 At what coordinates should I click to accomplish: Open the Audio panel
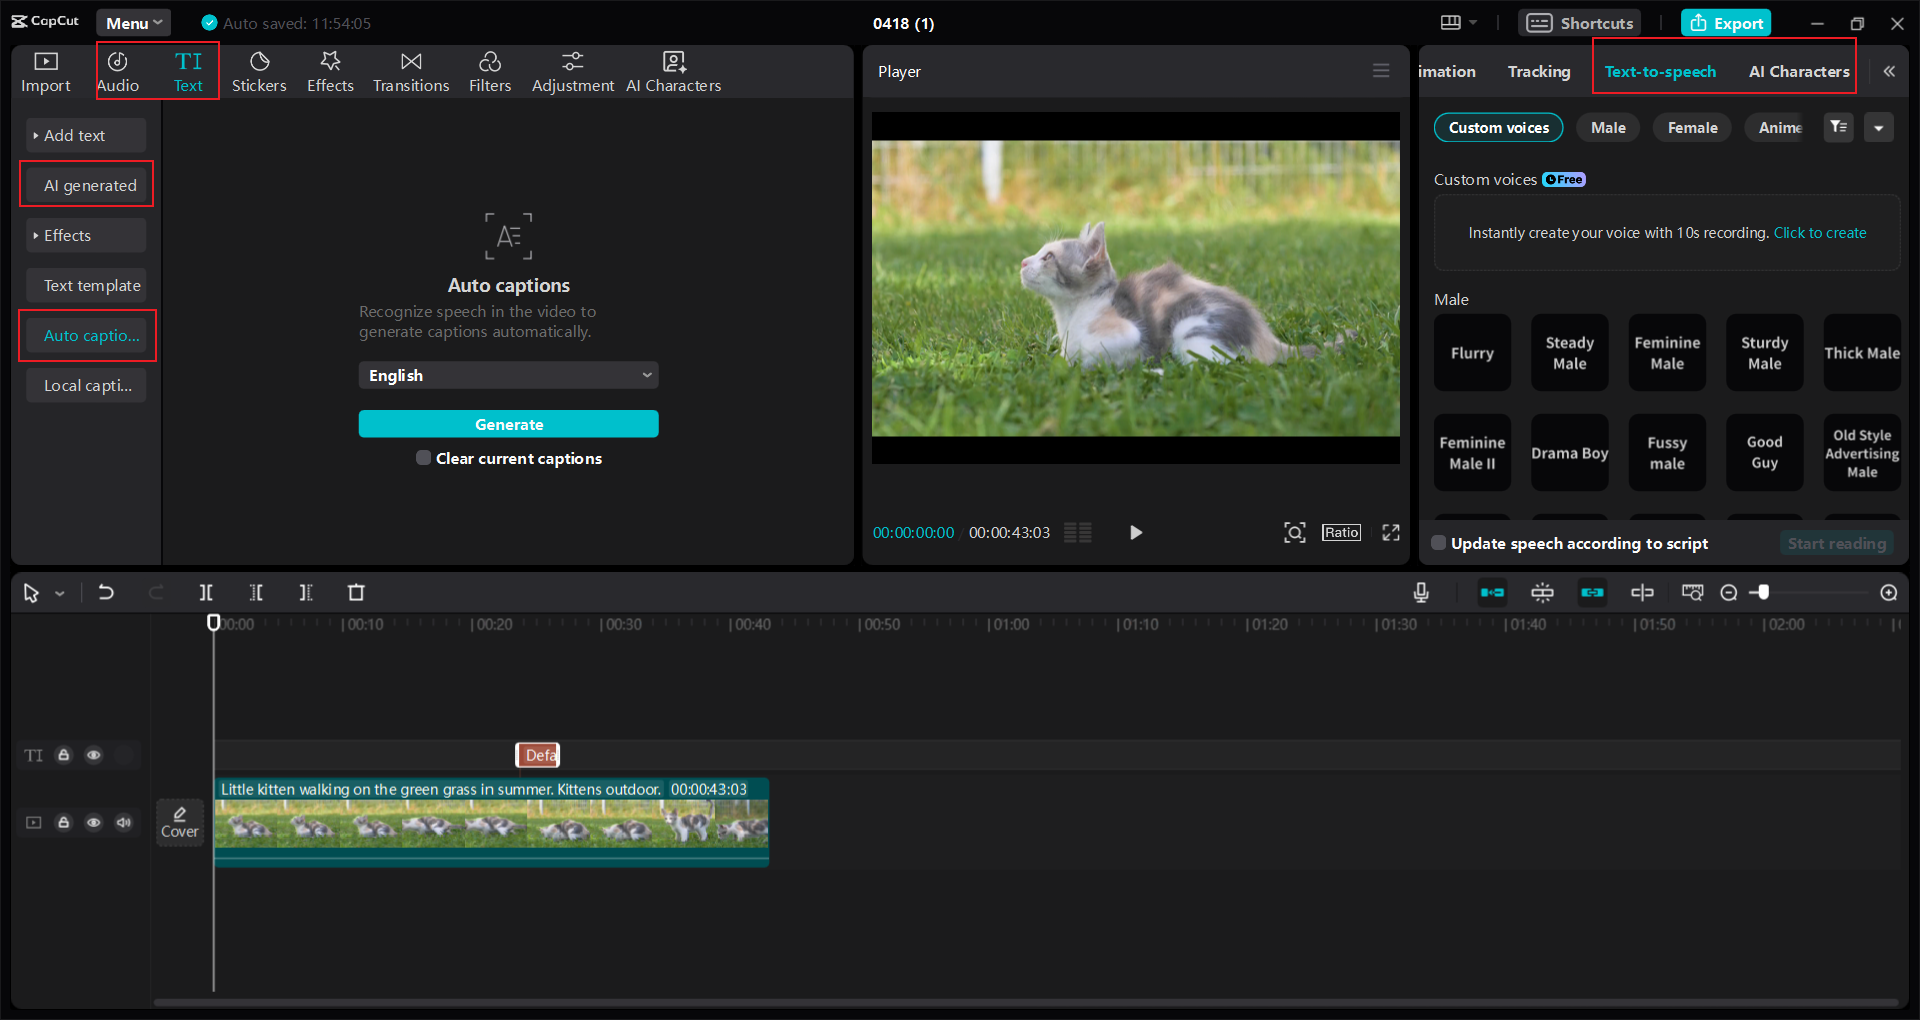[x=118, y=72]
